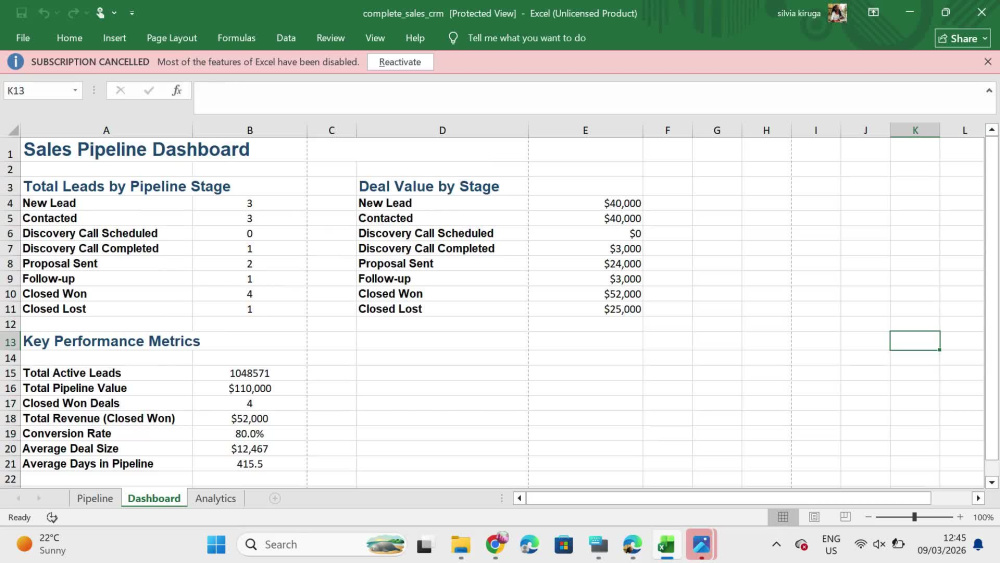Open Customize Quick Access Toolbar dropdown

point(132,13)
